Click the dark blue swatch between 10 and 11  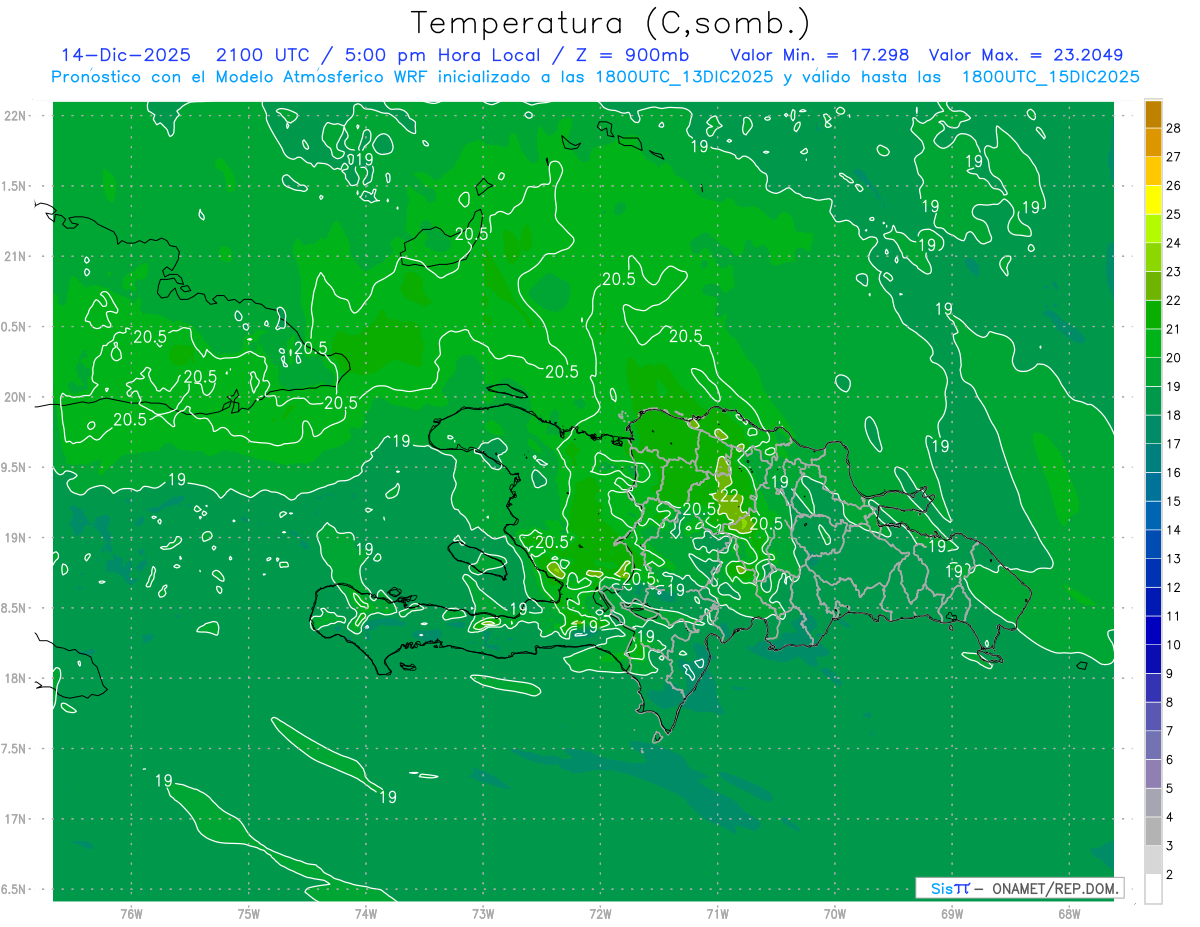click(1153, 630)
